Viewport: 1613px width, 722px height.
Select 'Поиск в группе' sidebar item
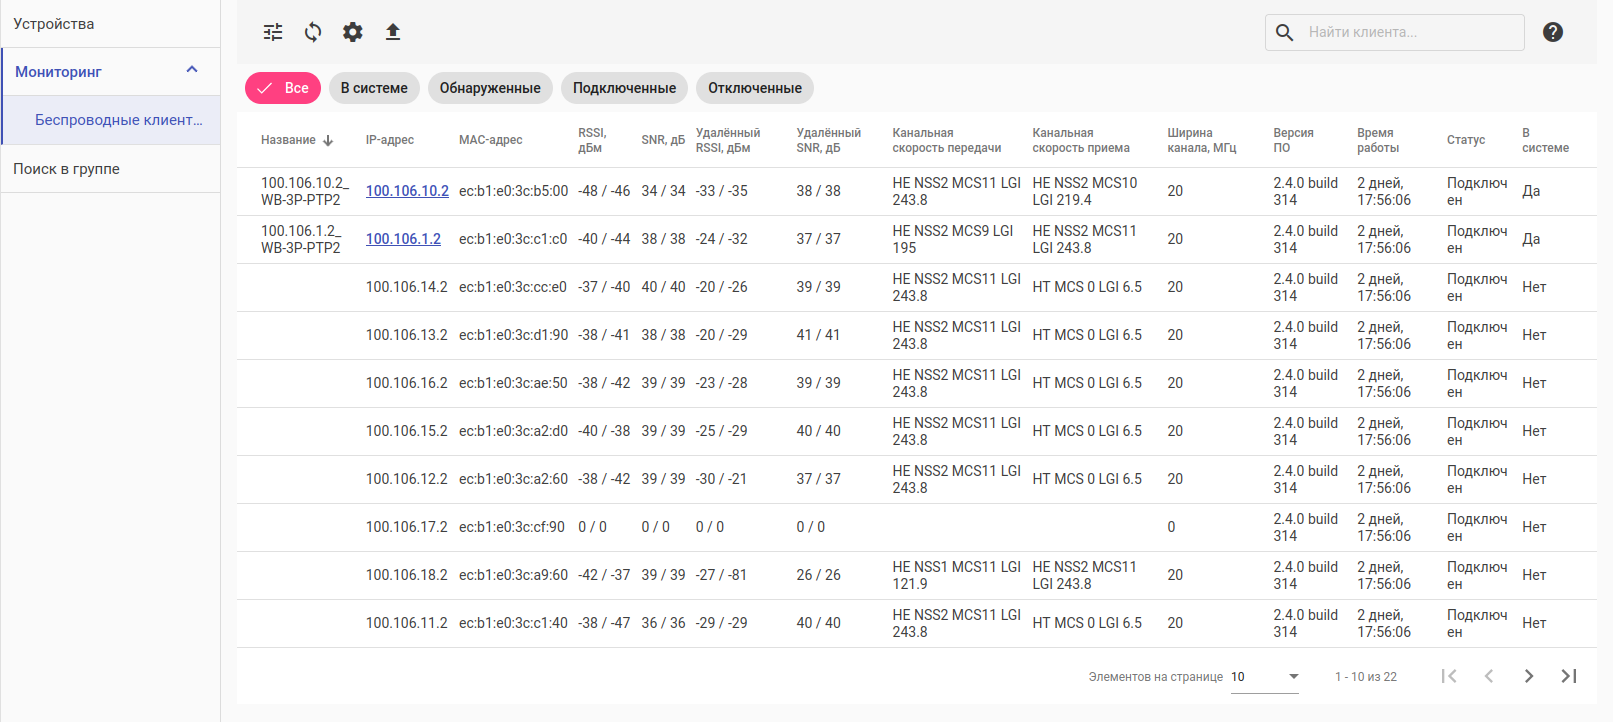[x=66, y=169]
